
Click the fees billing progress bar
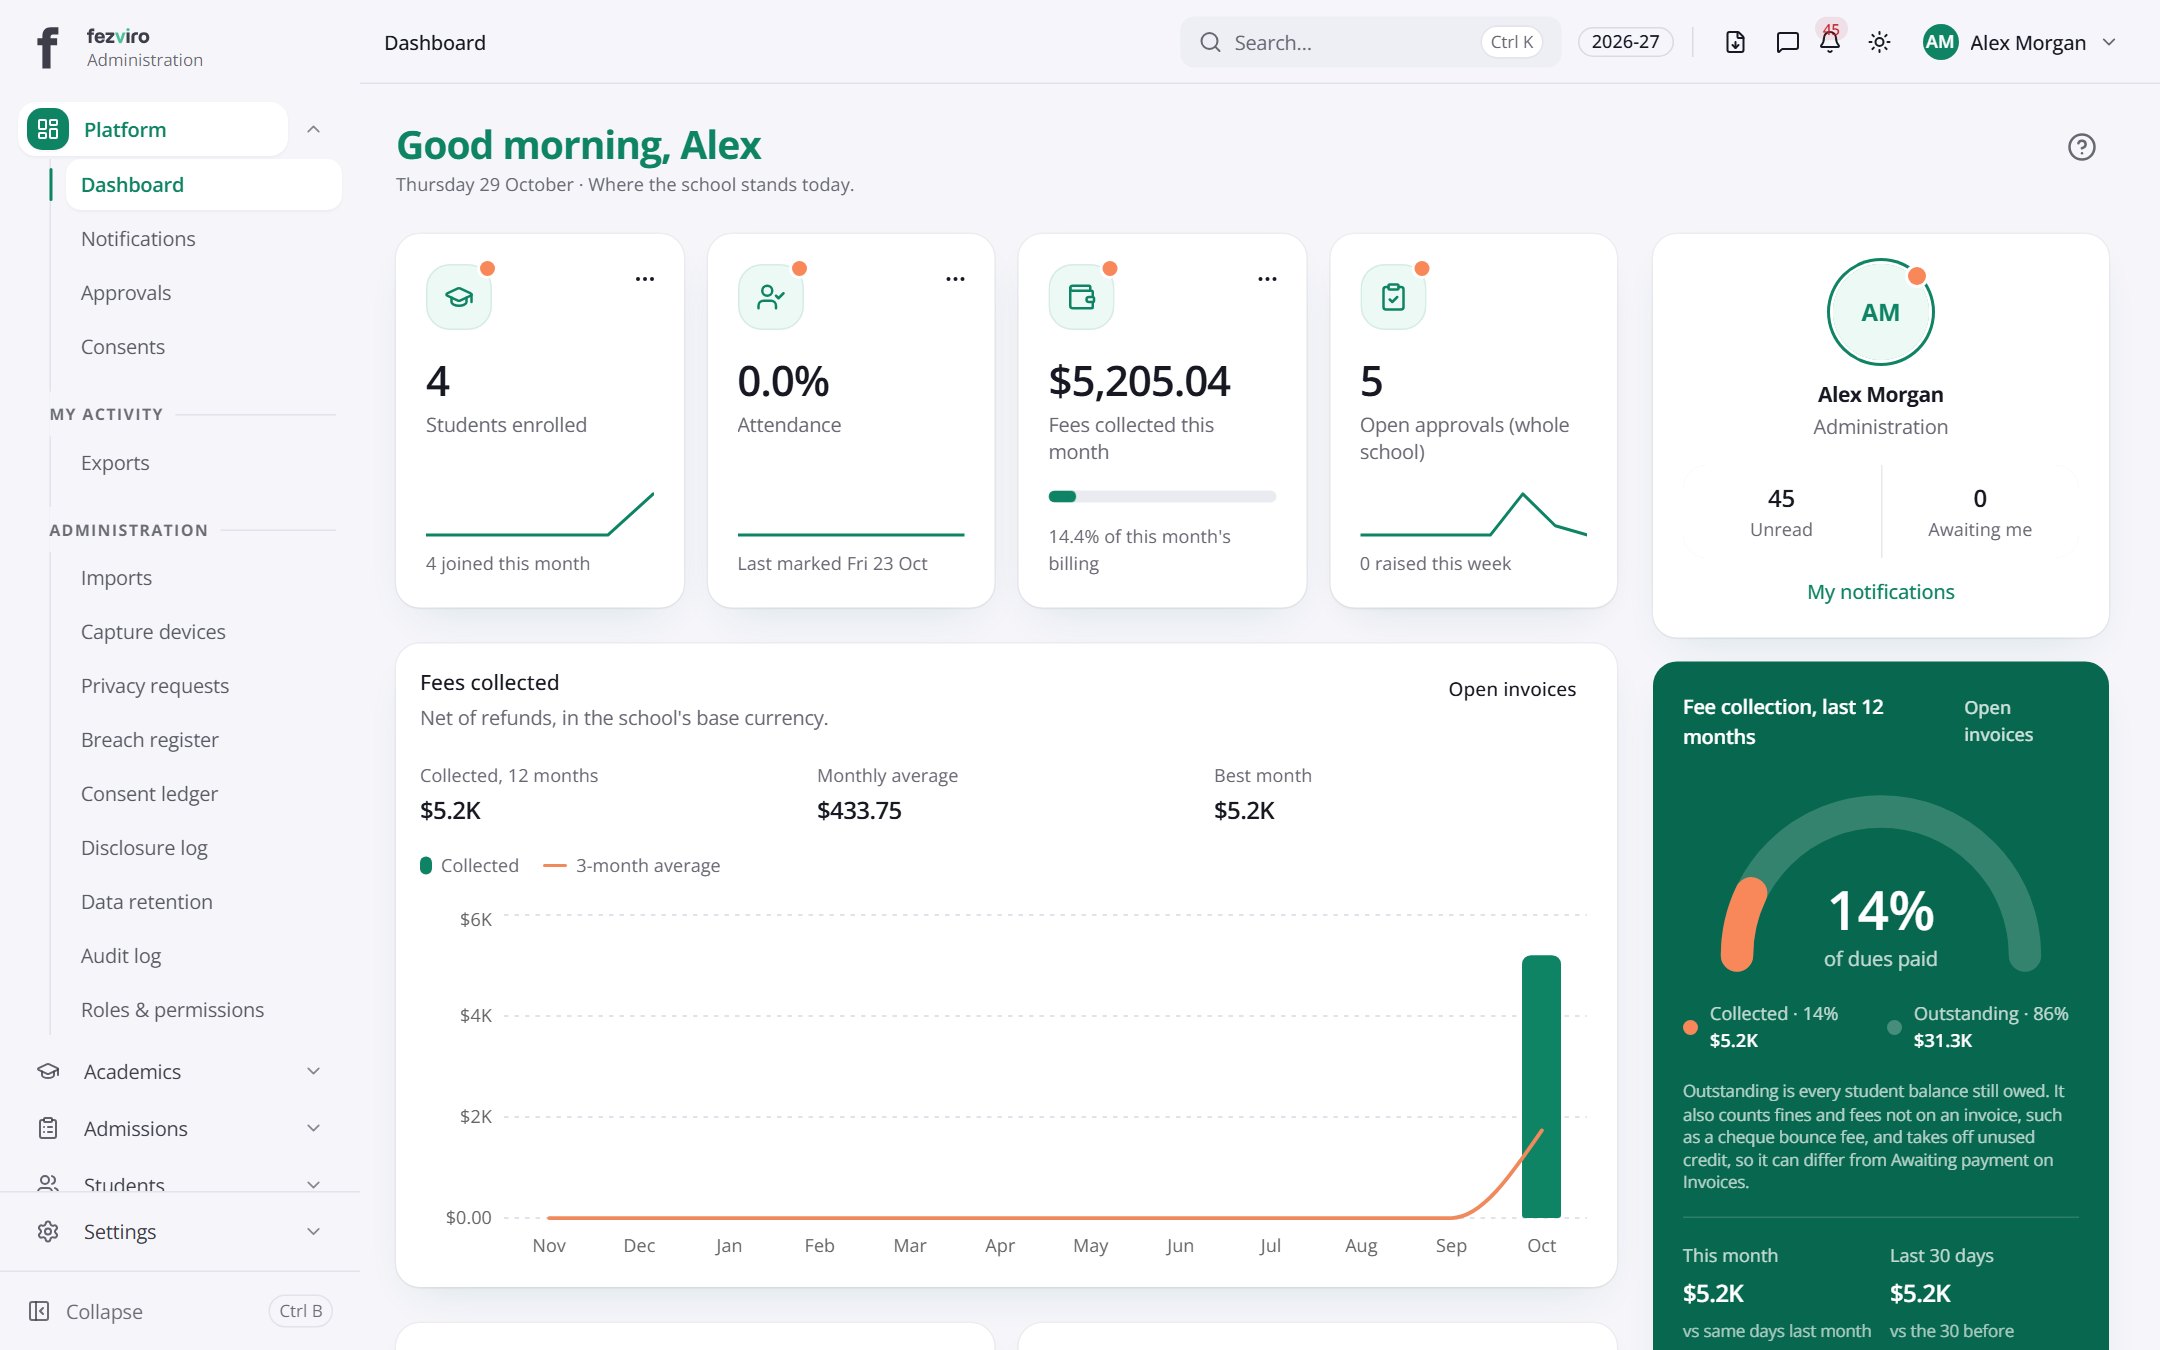click(x=1162, y=497)
